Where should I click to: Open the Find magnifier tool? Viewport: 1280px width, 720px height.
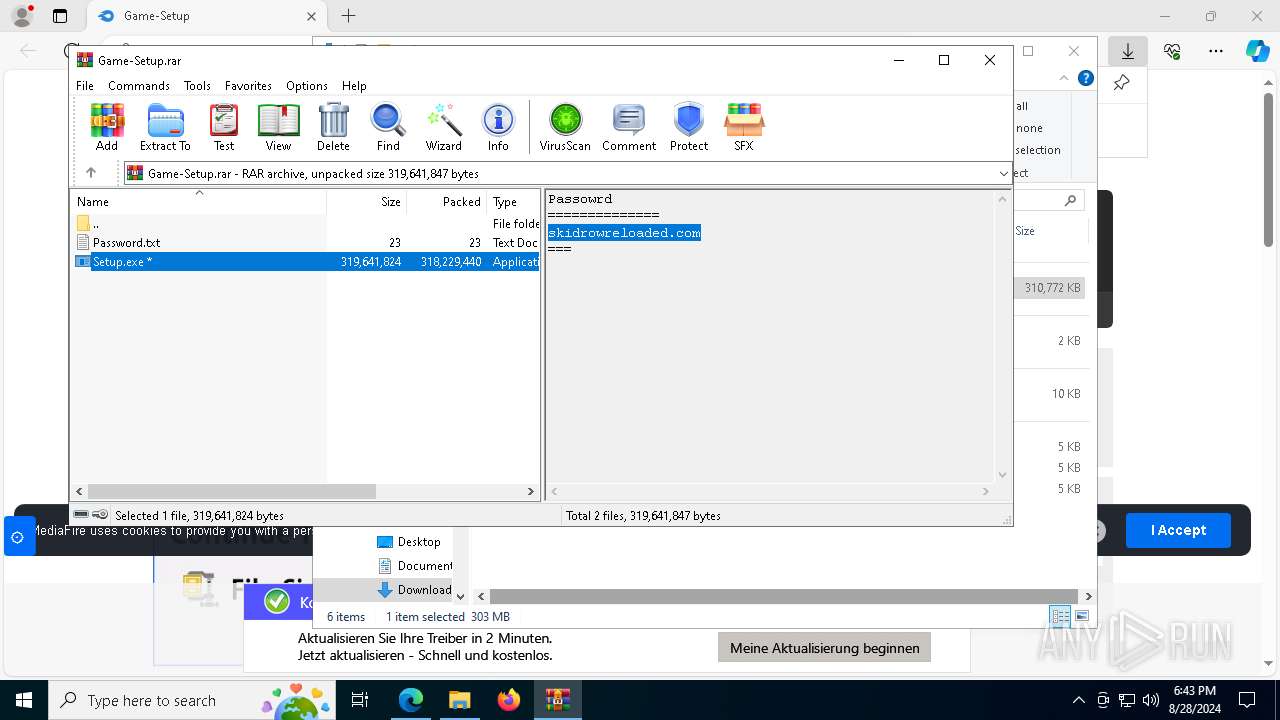[388, 127]
